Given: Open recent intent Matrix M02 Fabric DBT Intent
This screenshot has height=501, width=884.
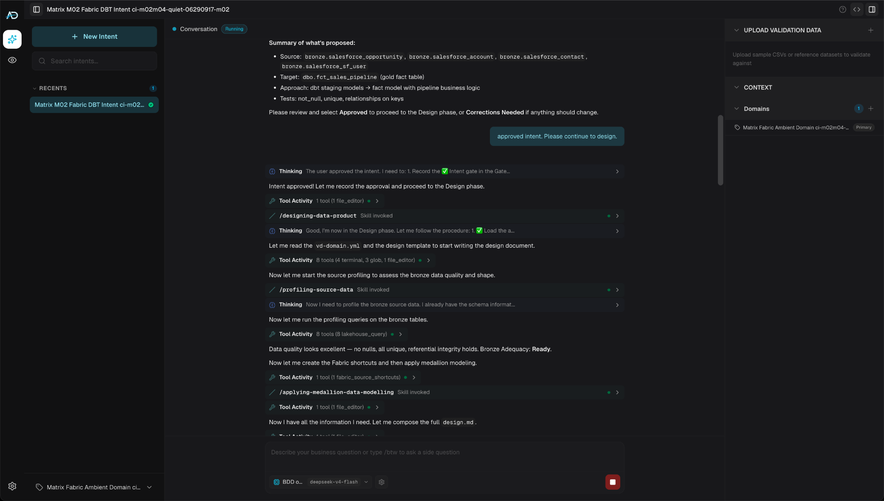Looking at the screenshot, I should pos(94,105).
